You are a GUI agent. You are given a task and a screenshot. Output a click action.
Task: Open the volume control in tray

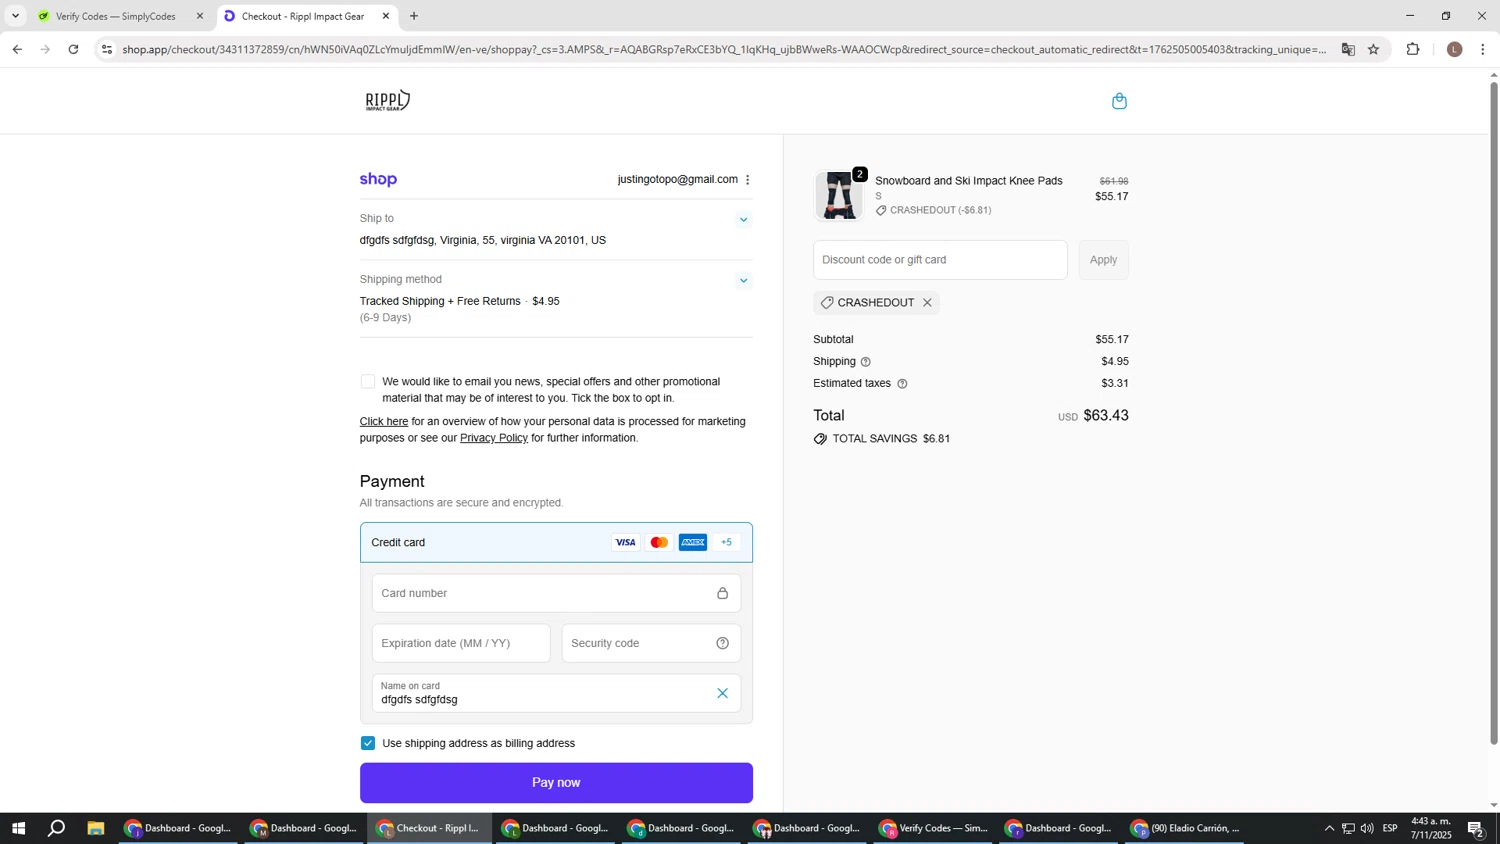(1367, 828)
